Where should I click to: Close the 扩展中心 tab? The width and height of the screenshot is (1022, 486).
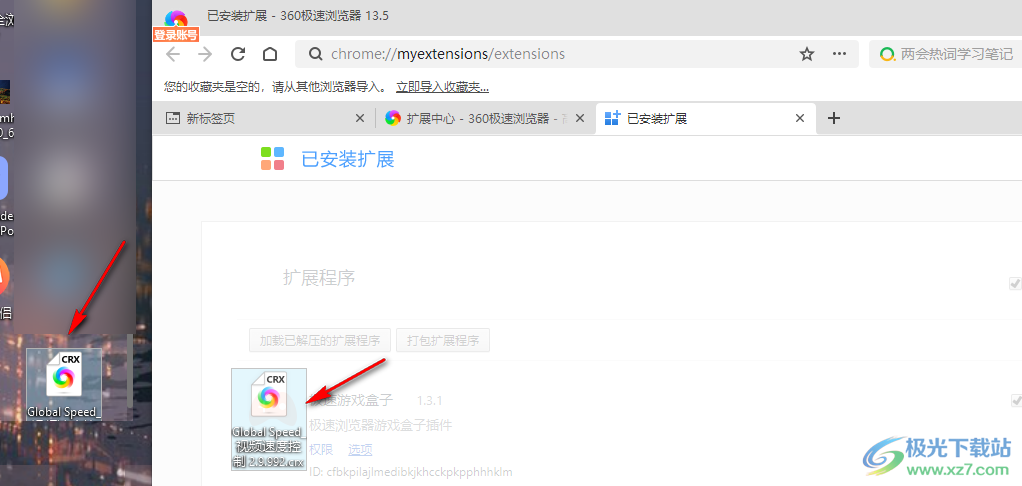582,119
